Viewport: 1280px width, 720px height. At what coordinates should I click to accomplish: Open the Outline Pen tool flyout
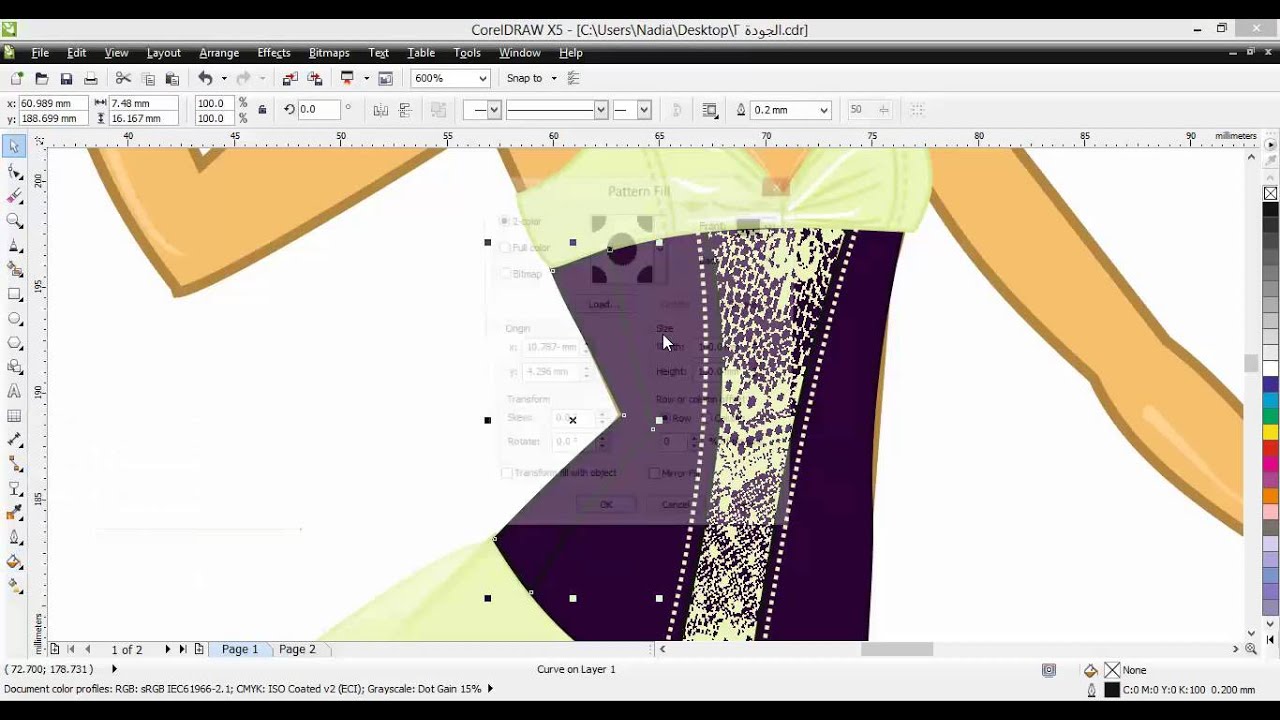click(14, 538)
